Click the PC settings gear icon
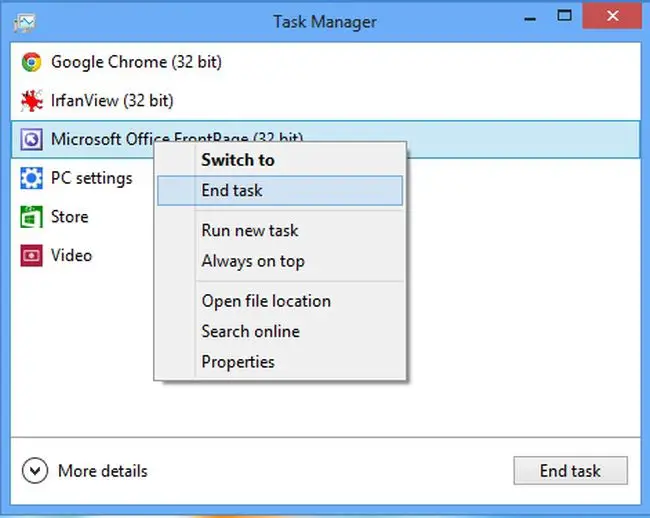Viewport: 650px width, 518px height. [x=32, y=179]
